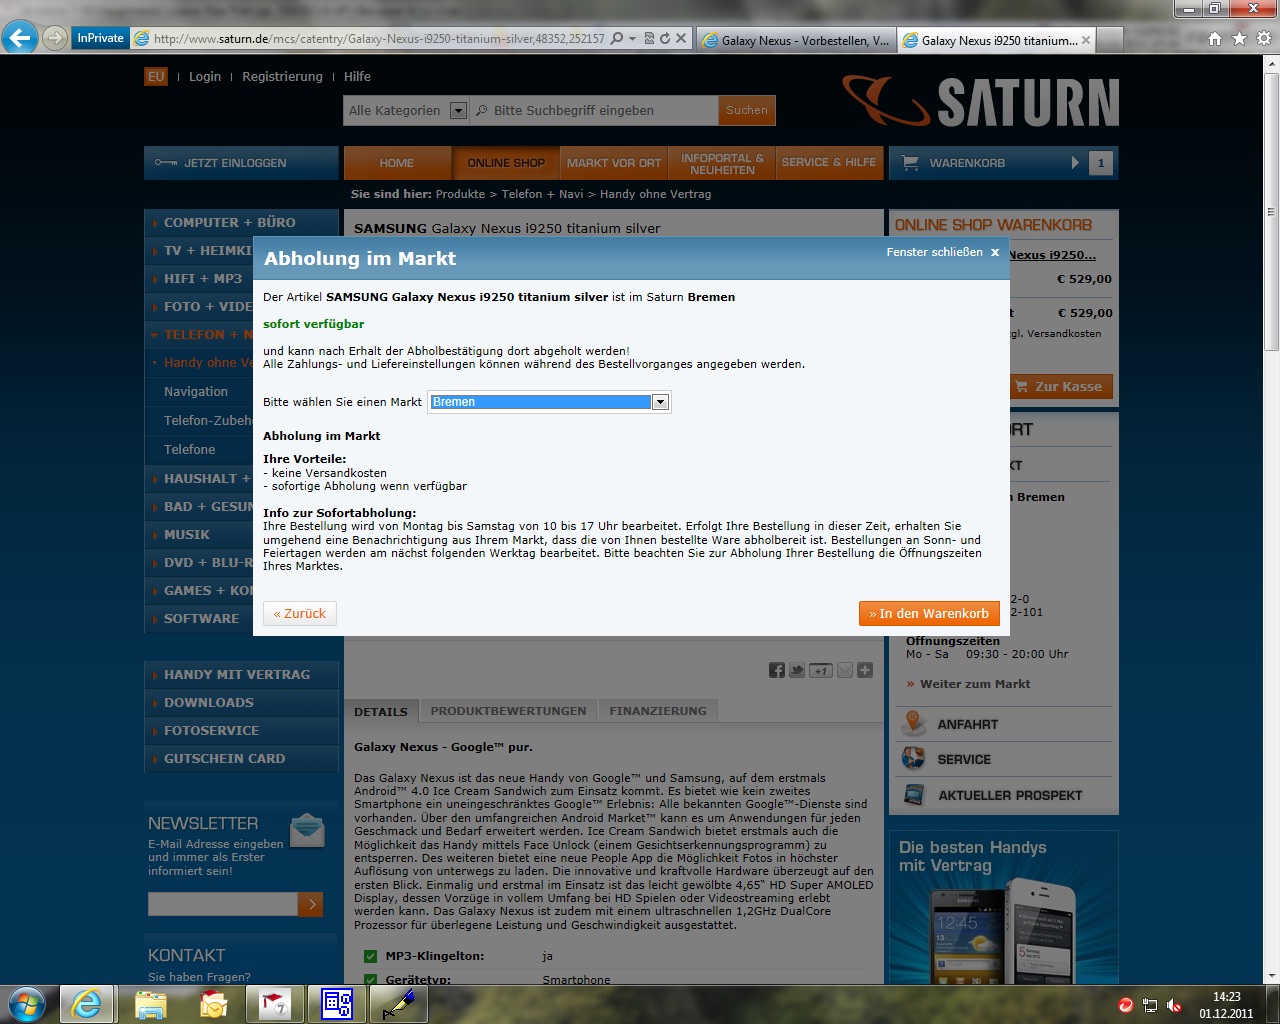Open the browser Home icon
Viewport: 1280px width, 1024px height.
(x=1215, y=38)
